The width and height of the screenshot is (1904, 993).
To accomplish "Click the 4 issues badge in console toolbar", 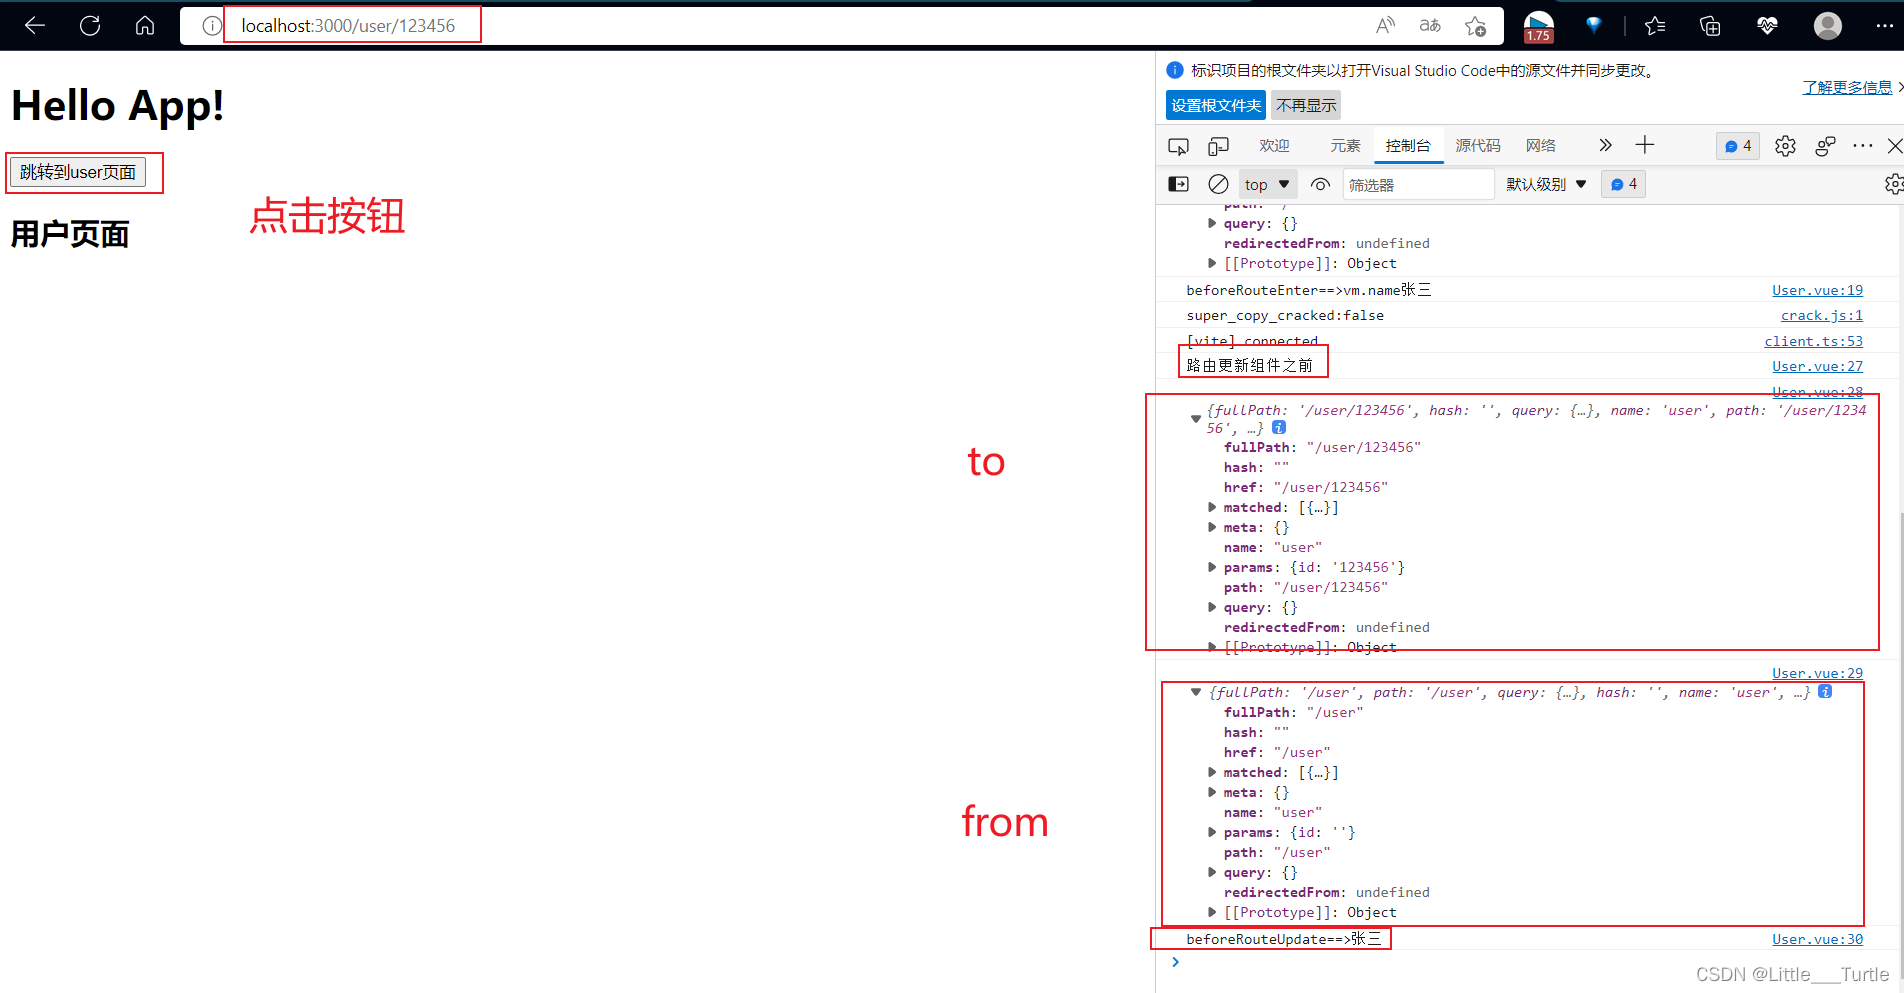I will pyautogui.click(x=1623, y=184).
